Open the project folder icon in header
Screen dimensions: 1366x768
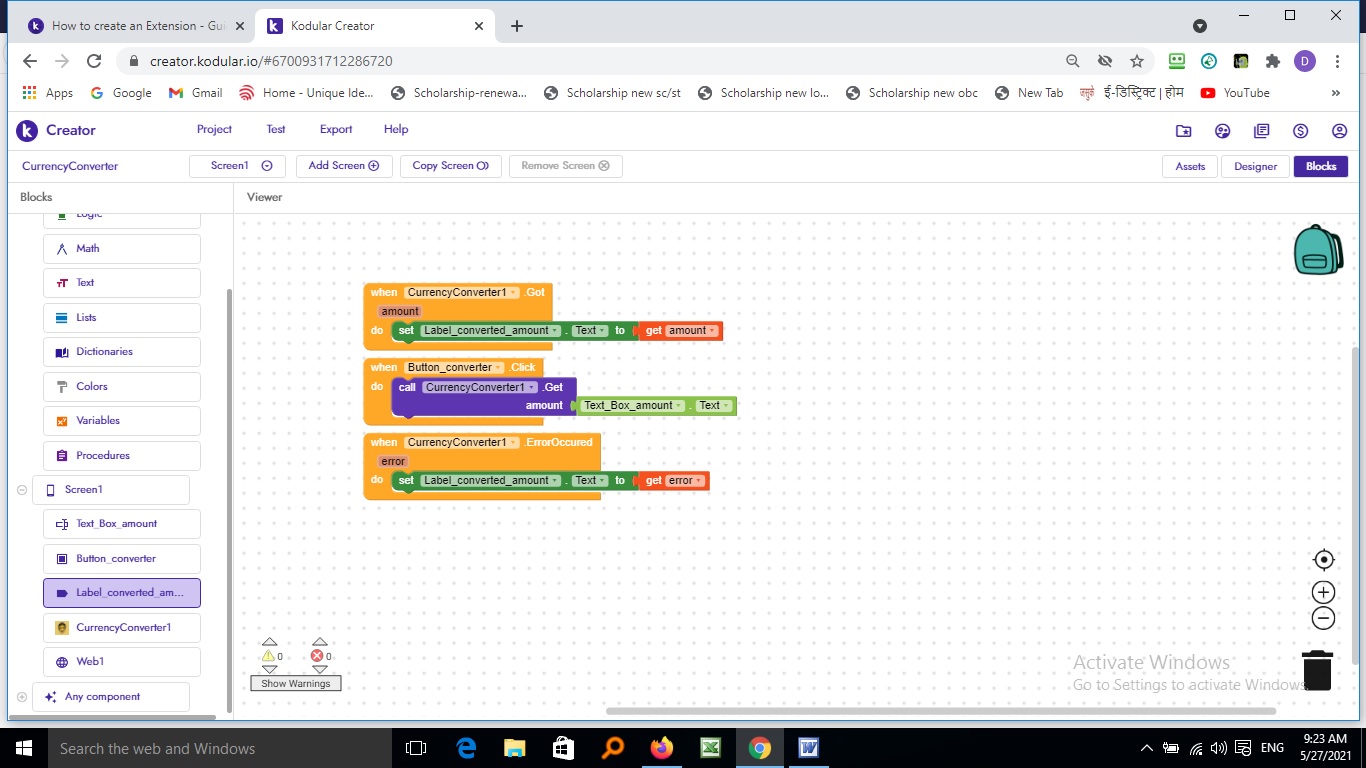click(1183, 131)
